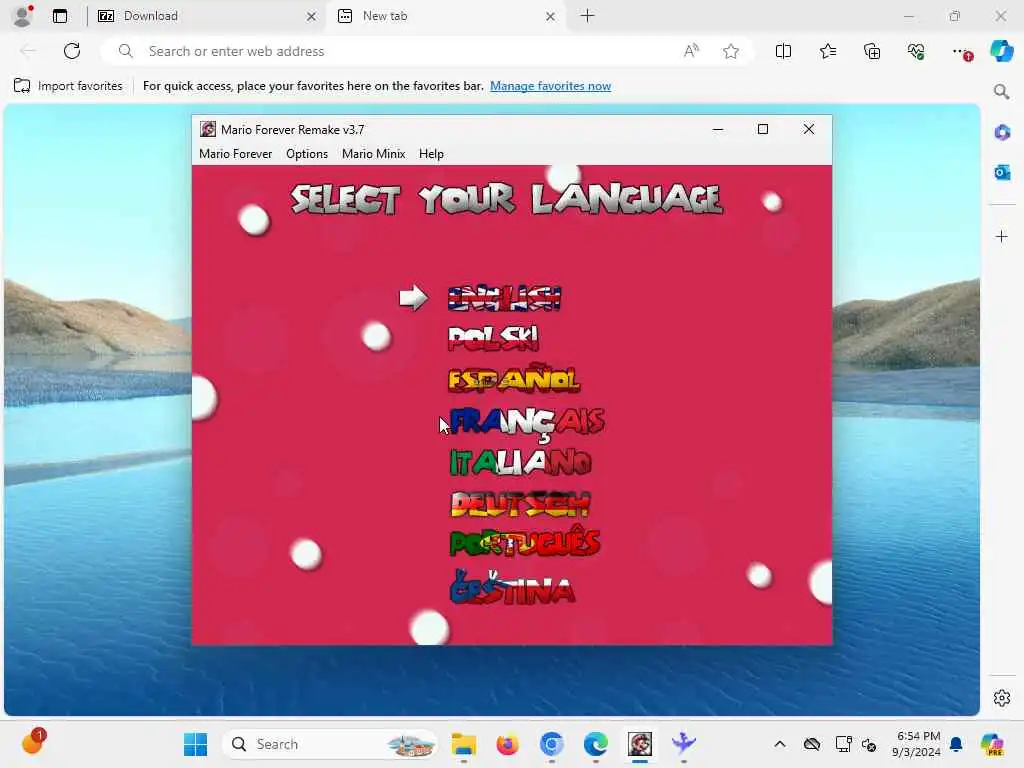
Task: Maximize the Mario Forever Remake window
Action: (x=762, y=129)
